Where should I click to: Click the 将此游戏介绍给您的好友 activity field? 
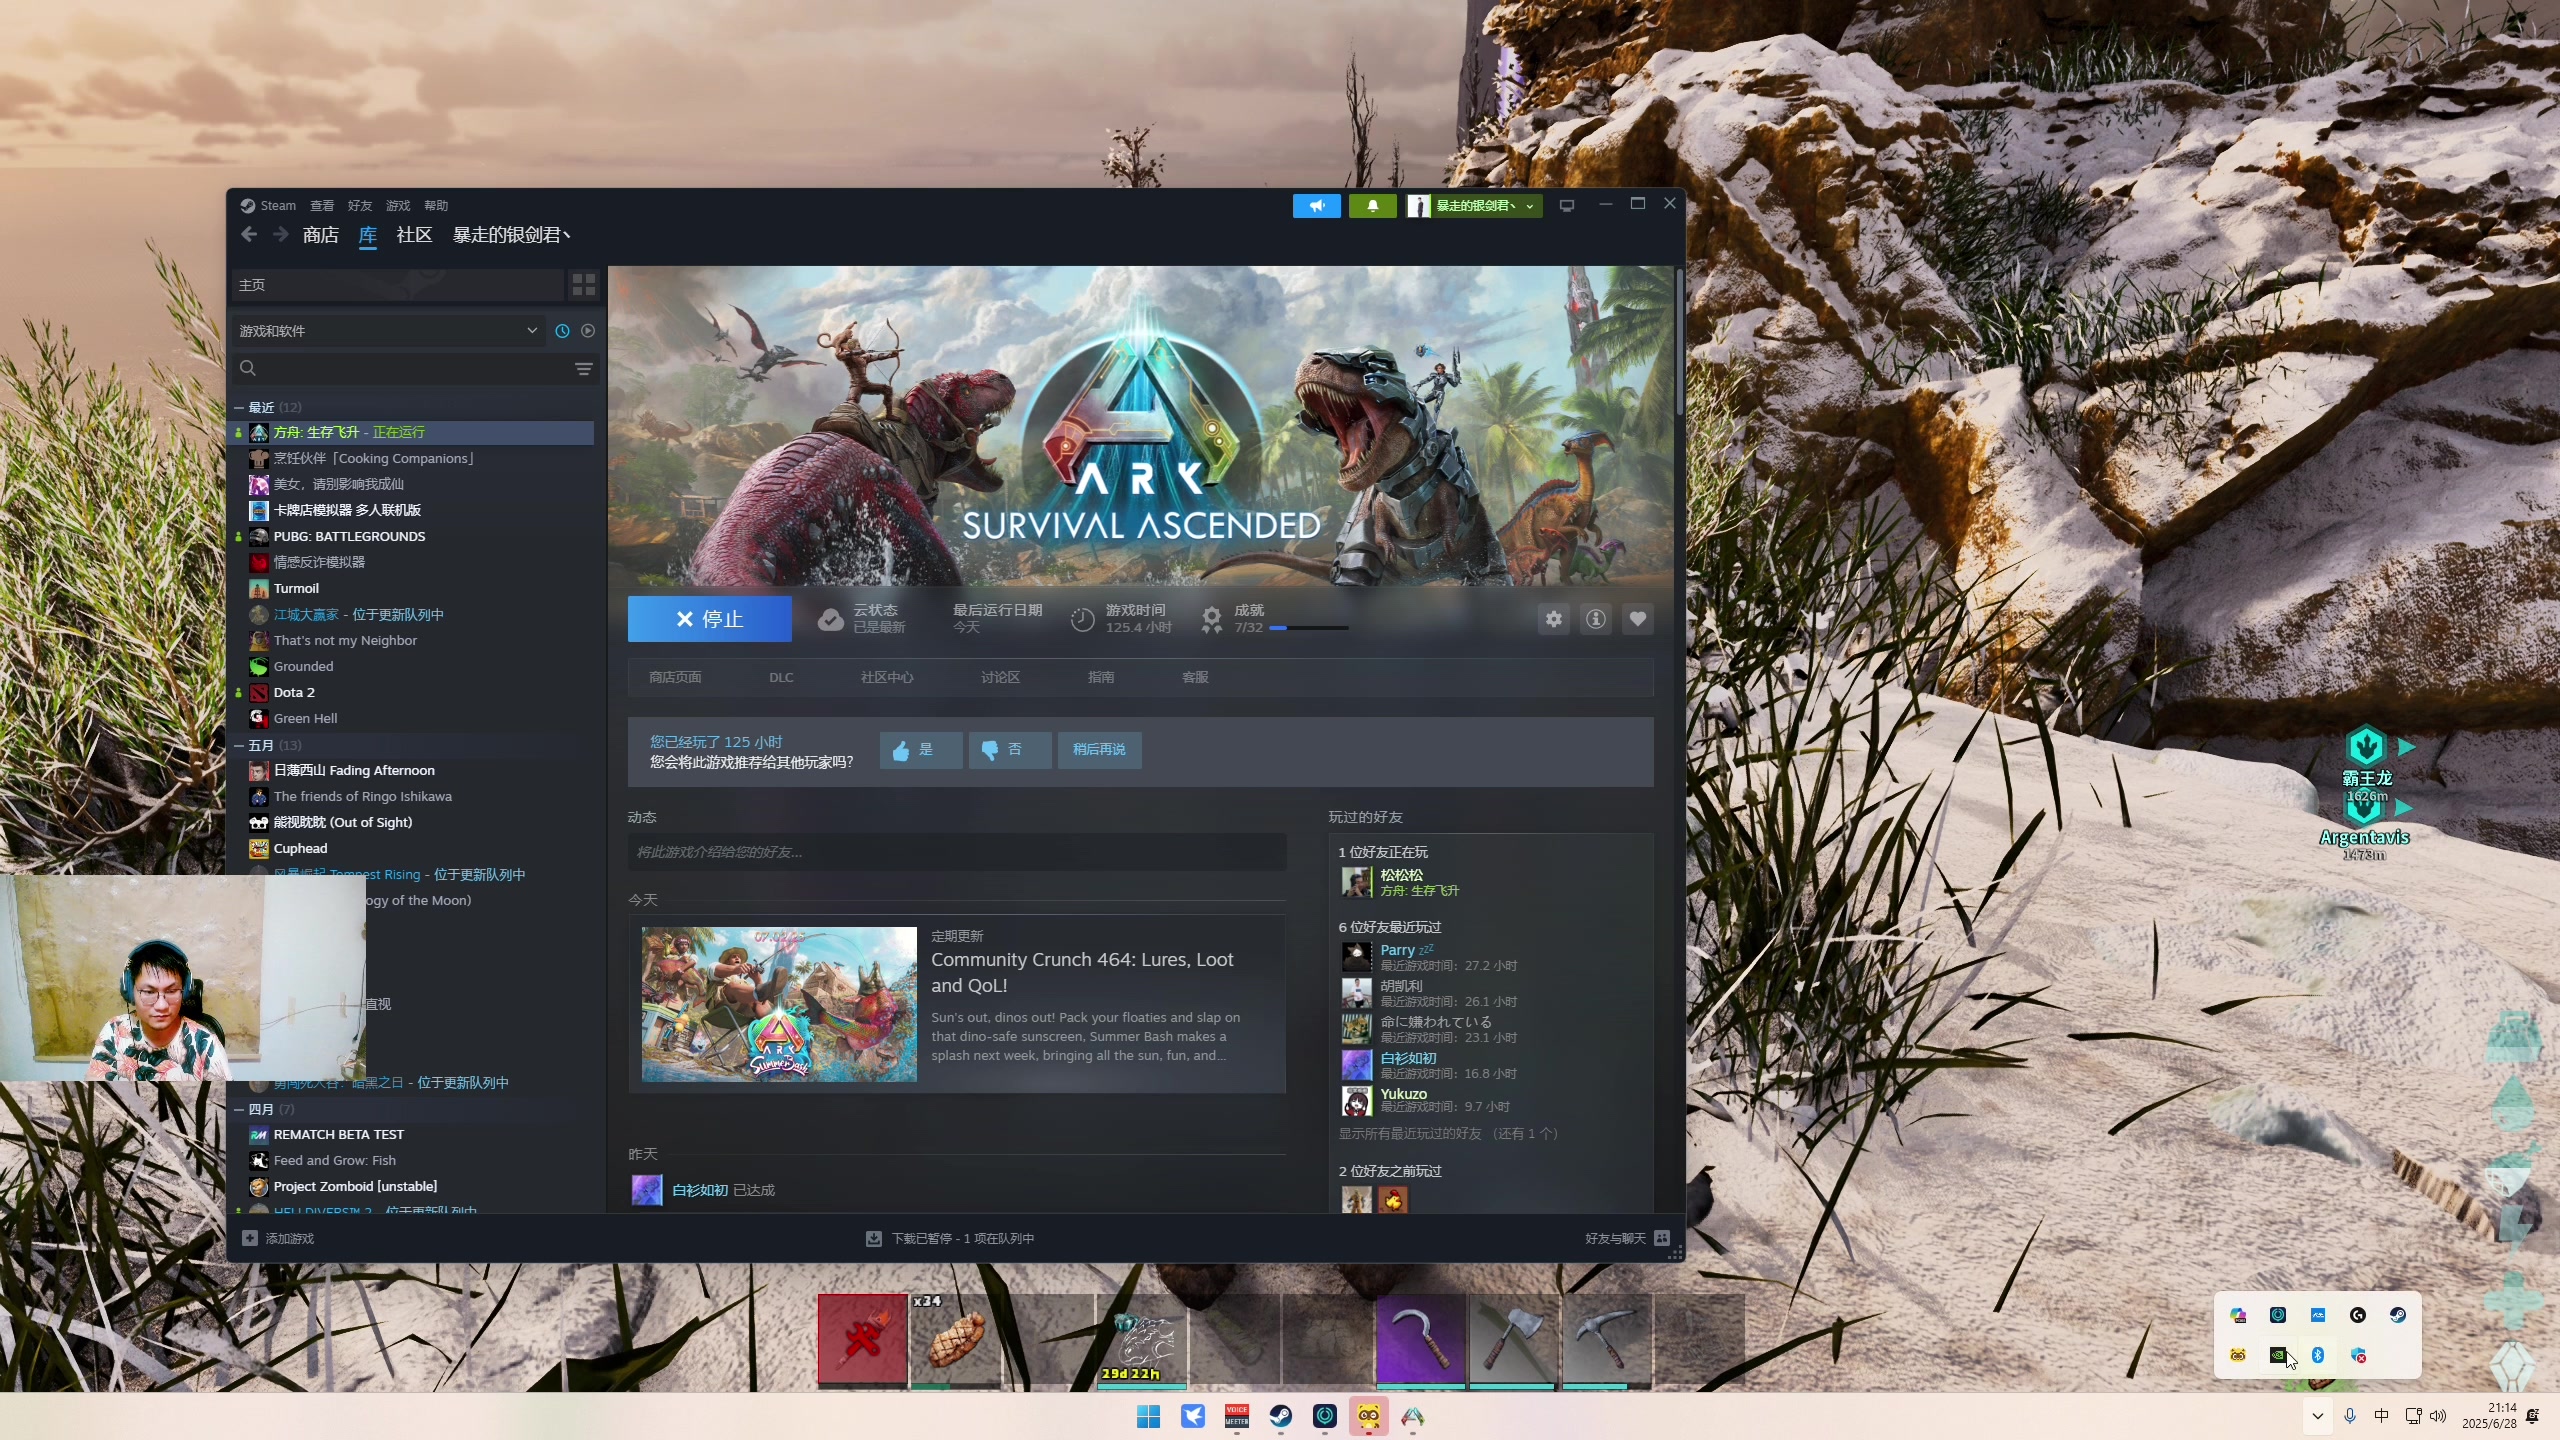(957, 852)
